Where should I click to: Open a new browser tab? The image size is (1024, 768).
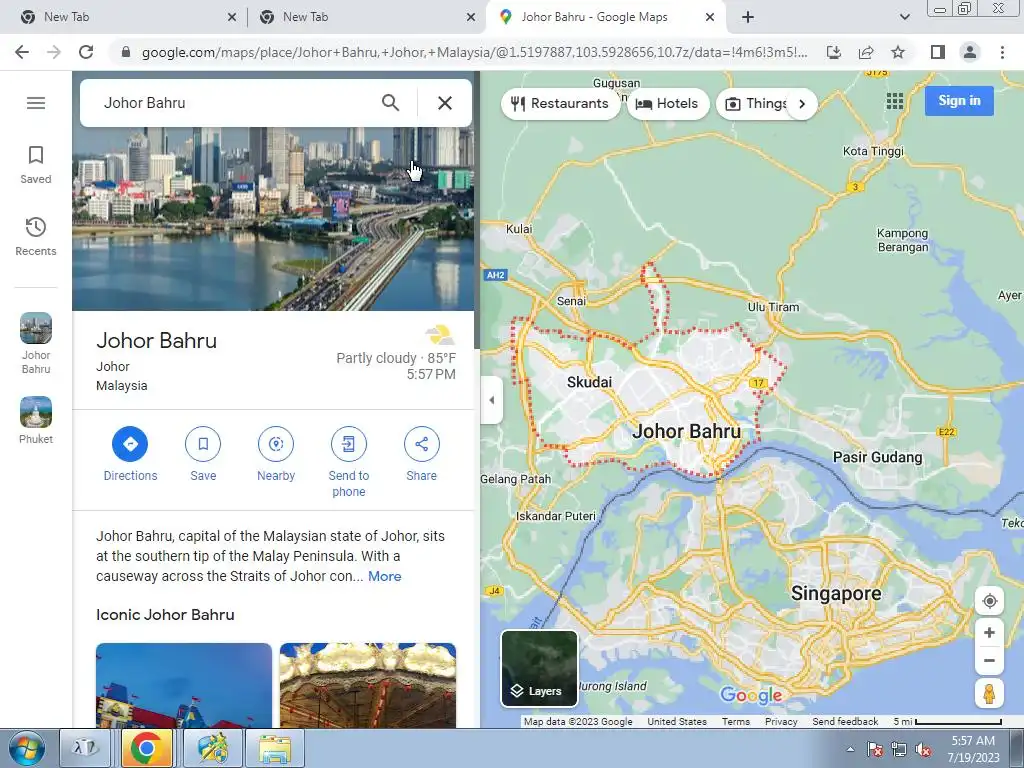click(748, 18)
